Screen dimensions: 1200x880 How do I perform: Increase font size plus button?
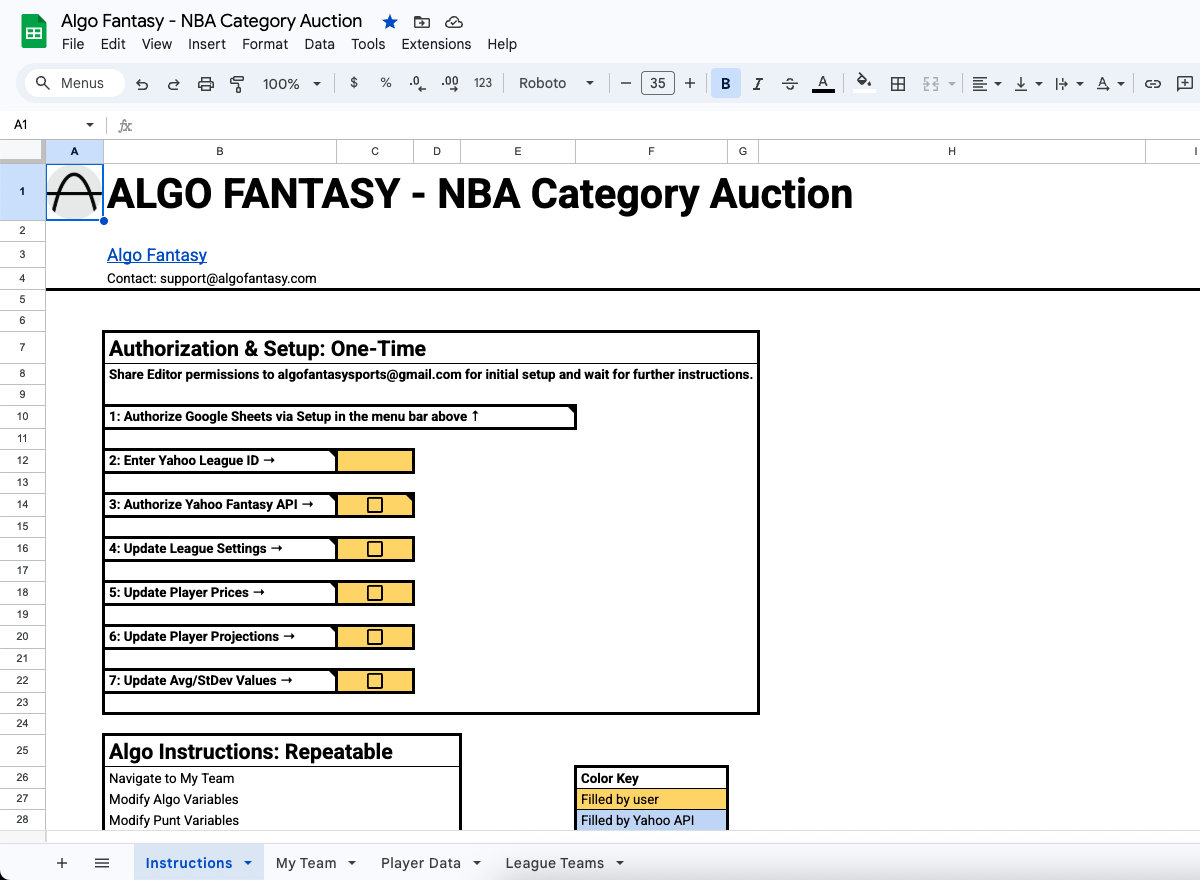(x=690, y=84)
